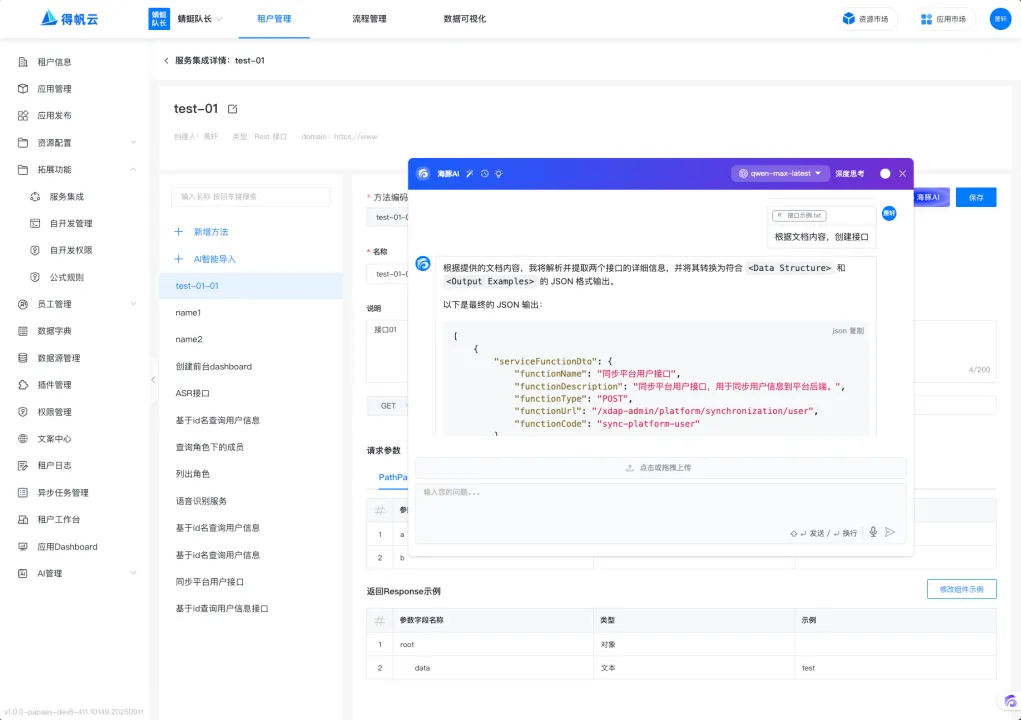Open 异步任务管理 sidebar item
The width and height of the screenshot is (1021, 720).
click(63, 493)
